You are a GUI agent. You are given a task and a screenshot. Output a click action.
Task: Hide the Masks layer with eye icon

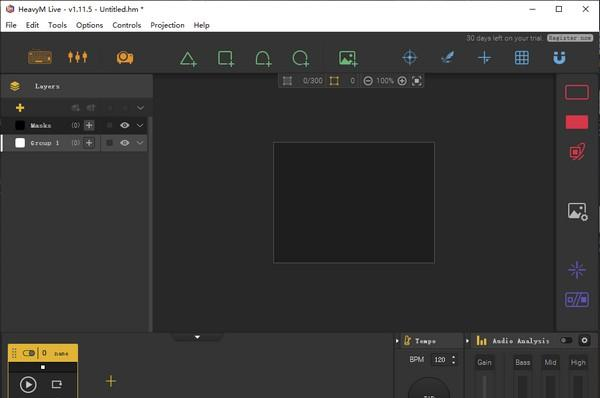point(124,125)
